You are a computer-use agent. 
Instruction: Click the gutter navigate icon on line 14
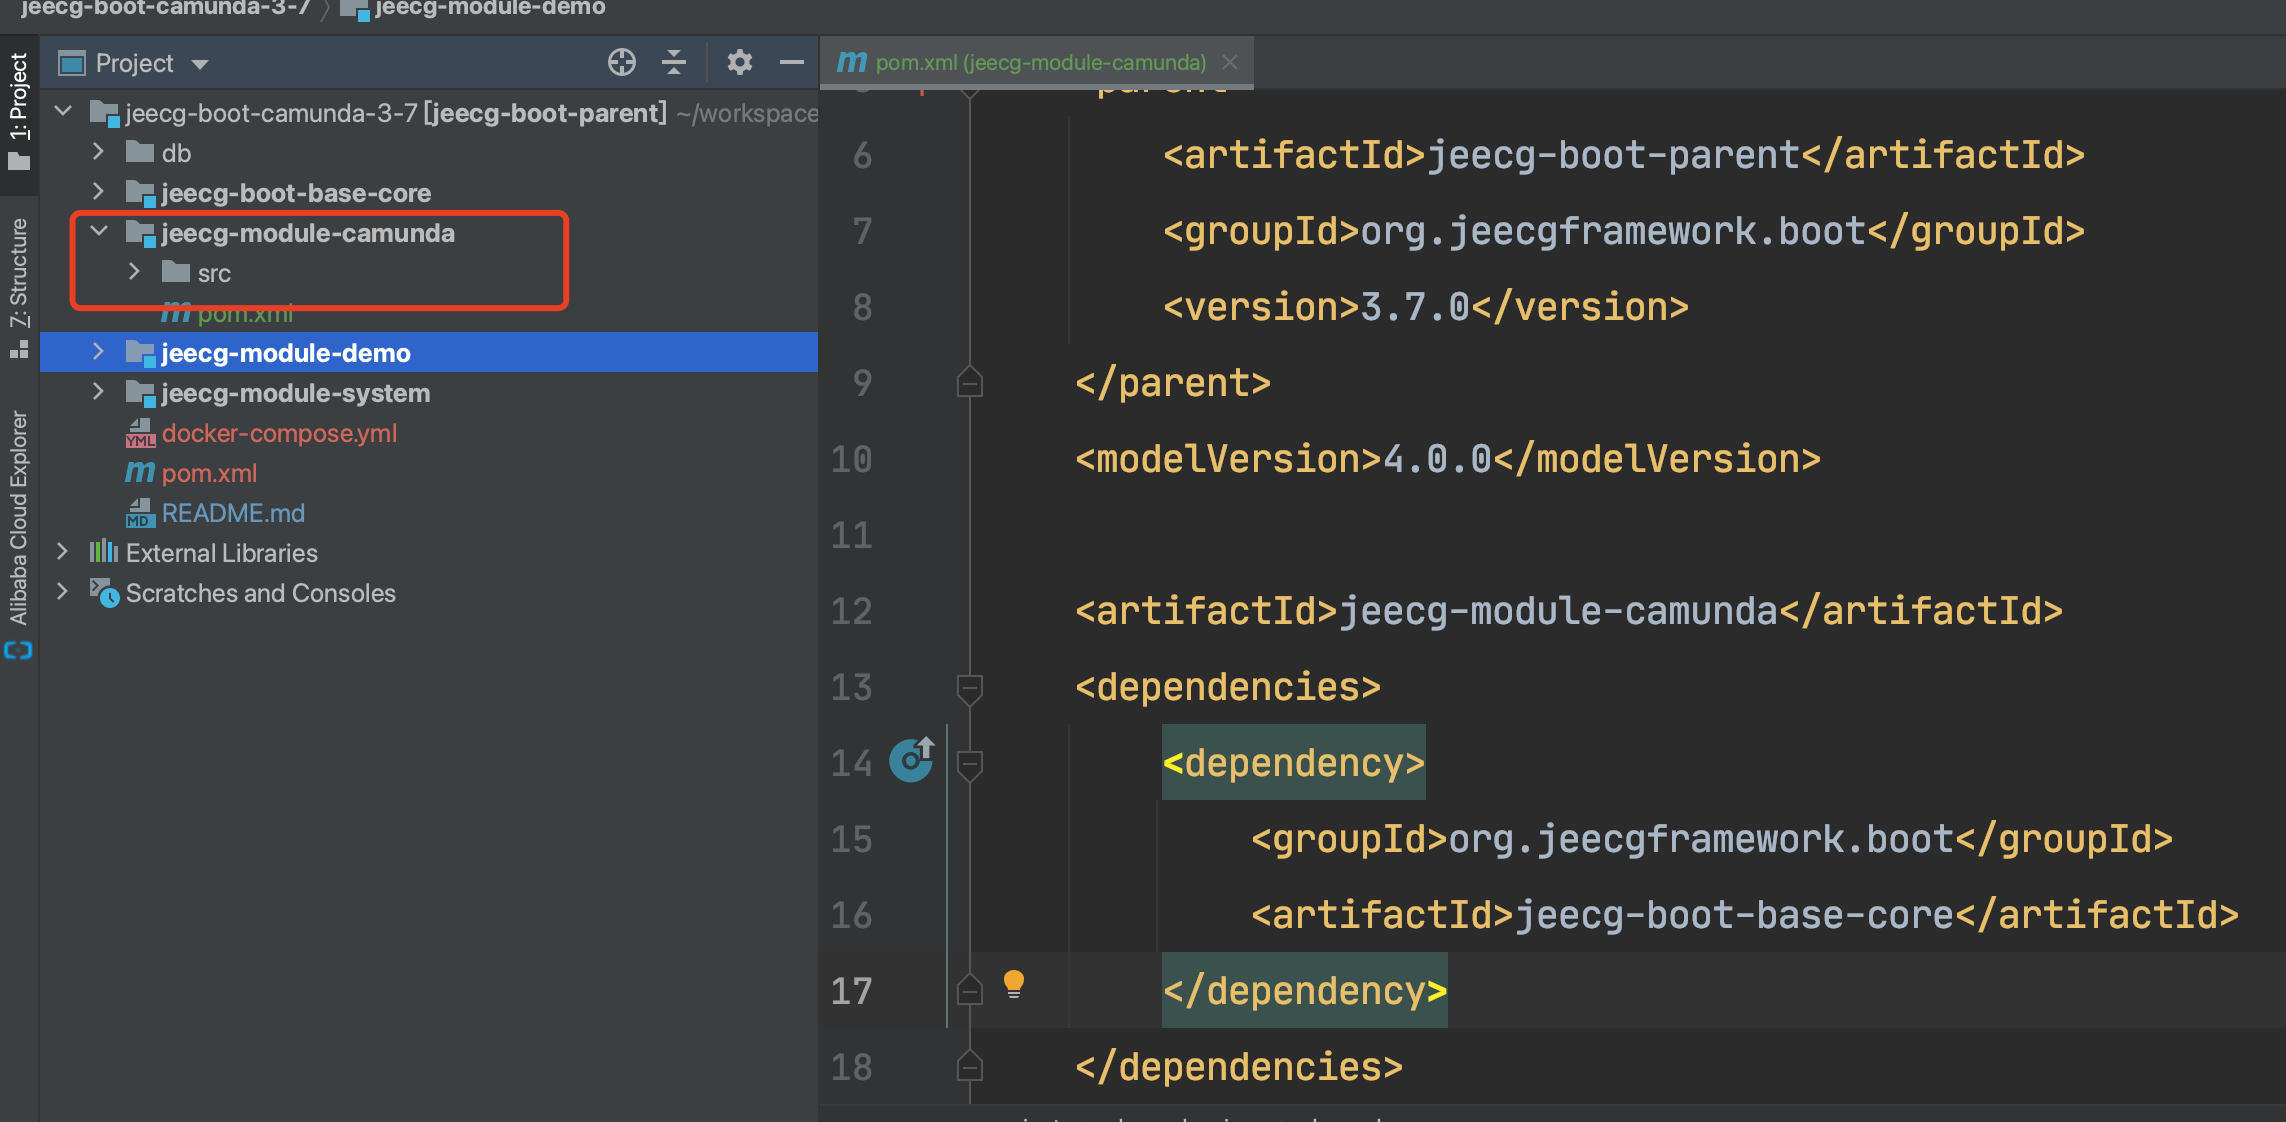pyautogui.click(x=912, y=760)
